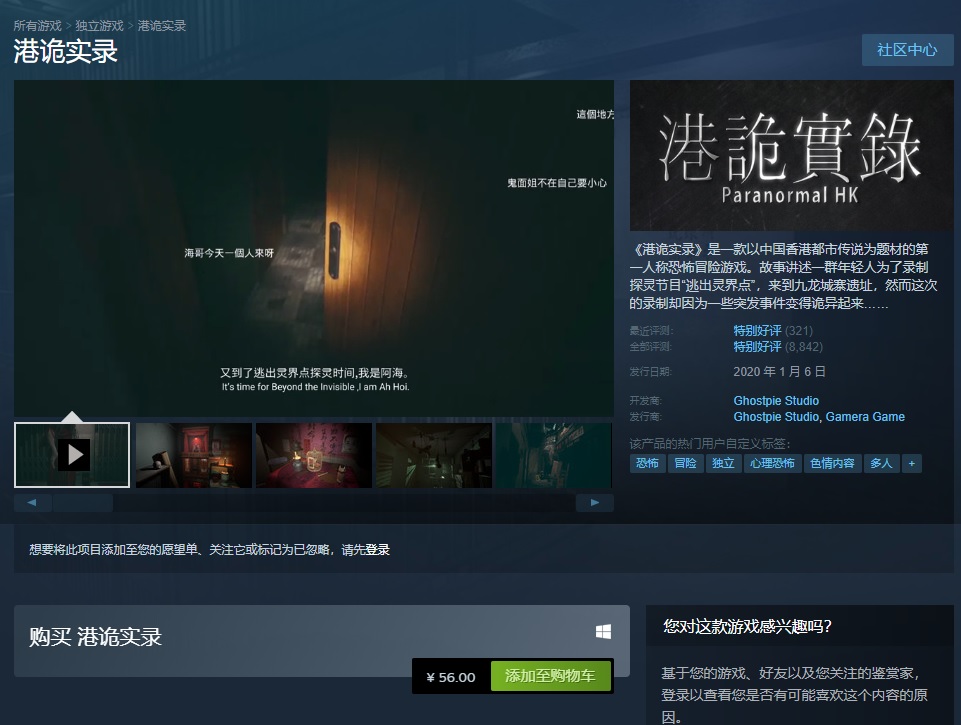Open Ghostpie Studio publisher link
This screenshot has width=961, height=725.
pyautogui.click(x=776, y=417)
